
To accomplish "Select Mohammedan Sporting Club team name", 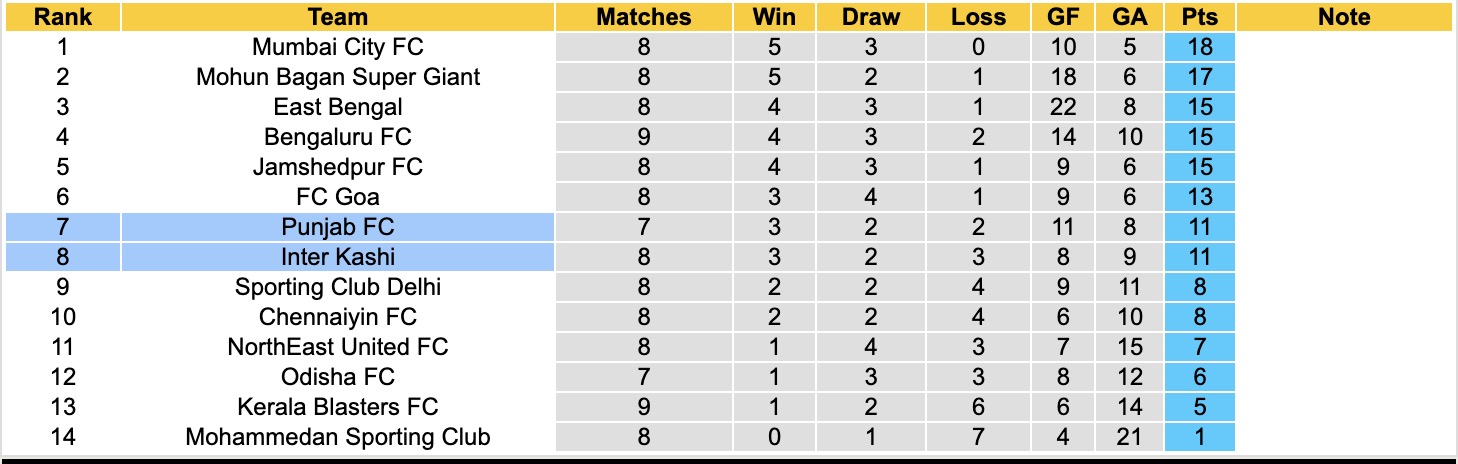I will pyautogui.click(x=338, y=437).
